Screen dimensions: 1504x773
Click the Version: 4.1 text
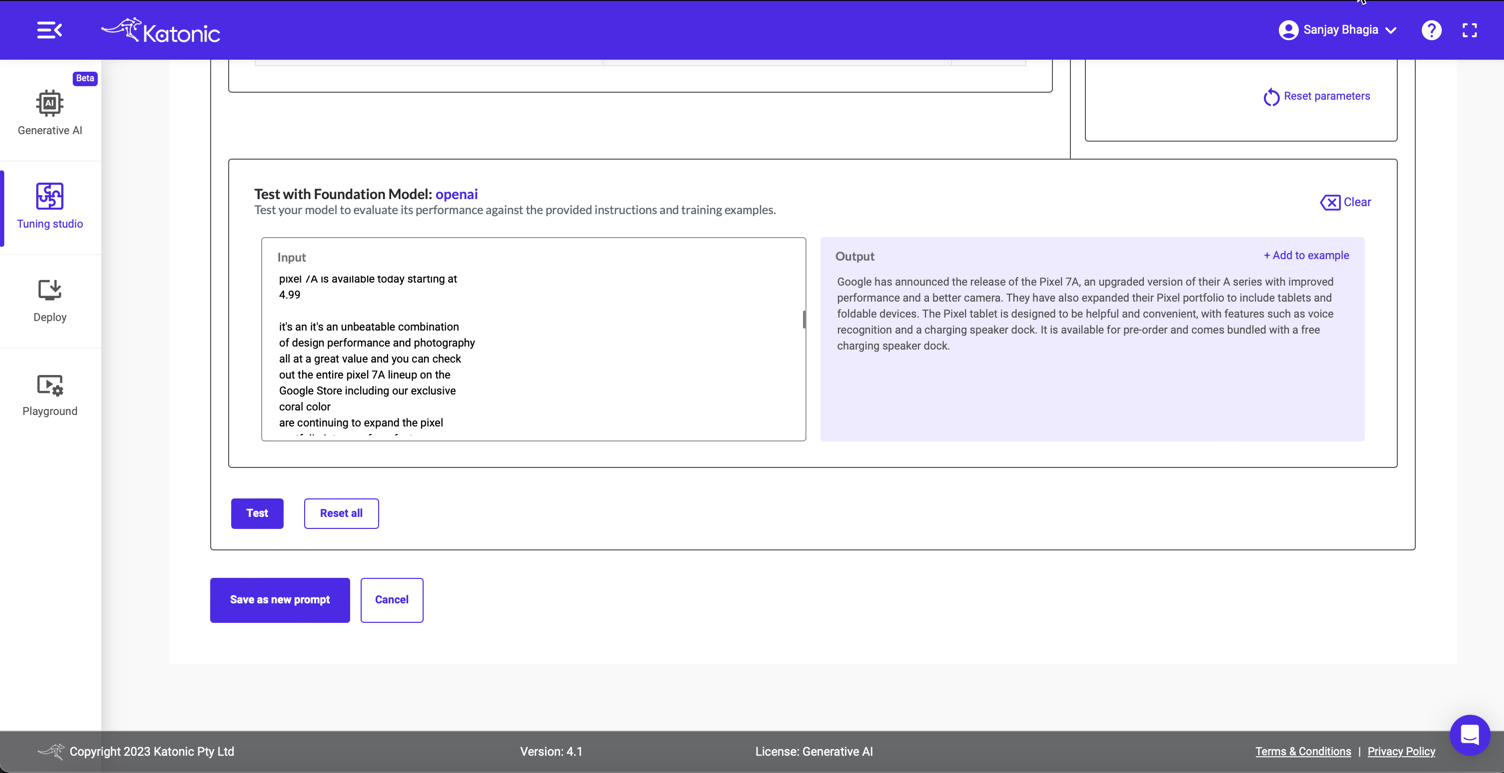(x=551, y=751)
